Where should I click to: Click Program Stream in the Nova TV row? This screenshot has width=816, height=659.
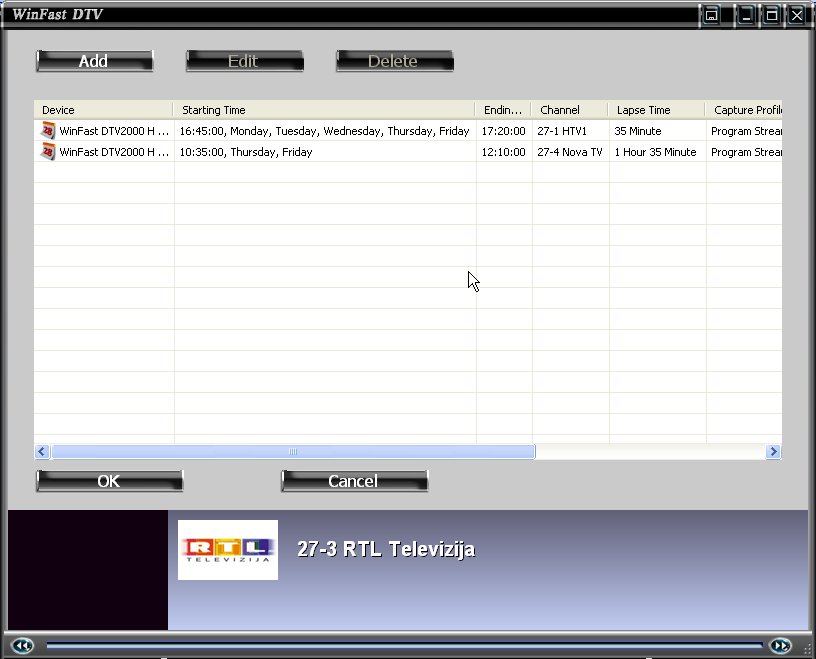(x=746, y=152)
